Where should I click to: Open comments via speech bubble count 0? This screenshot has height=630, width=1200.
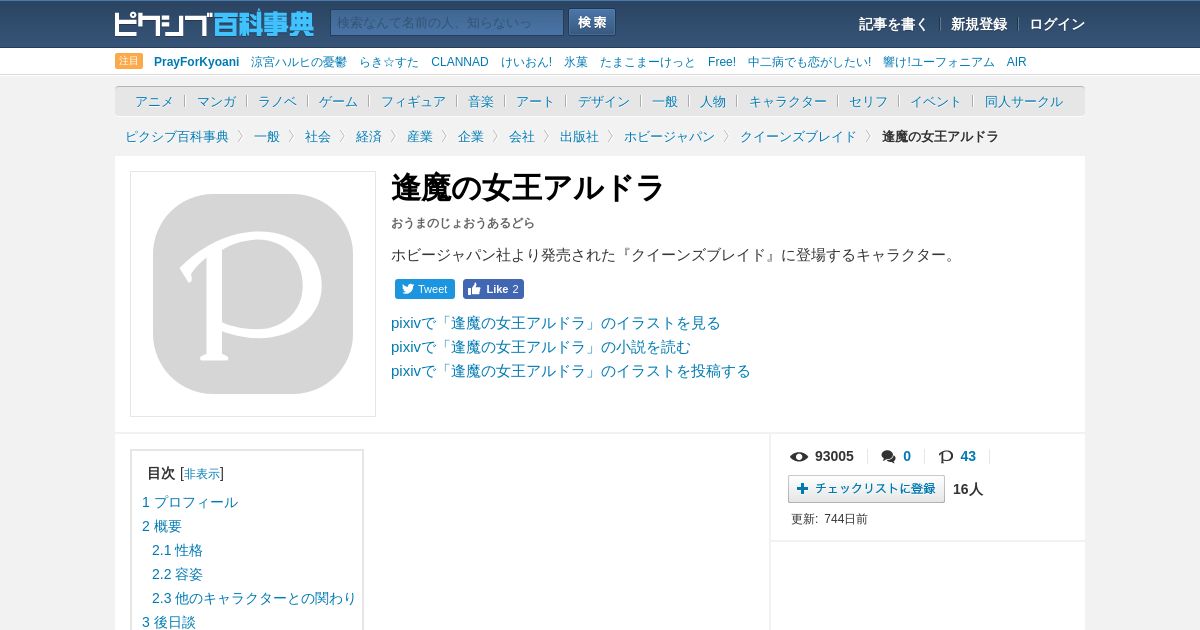(x=896, y=456)
